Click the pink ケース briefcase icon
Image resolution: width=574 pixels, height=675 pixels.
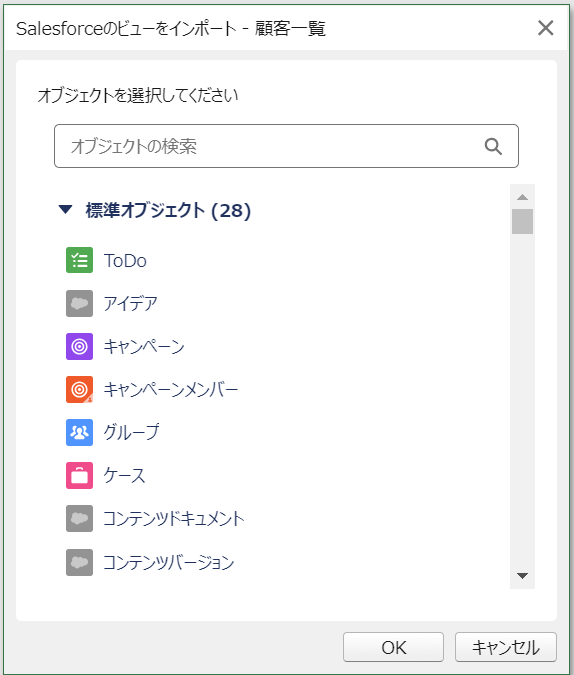tap(79, 475)
